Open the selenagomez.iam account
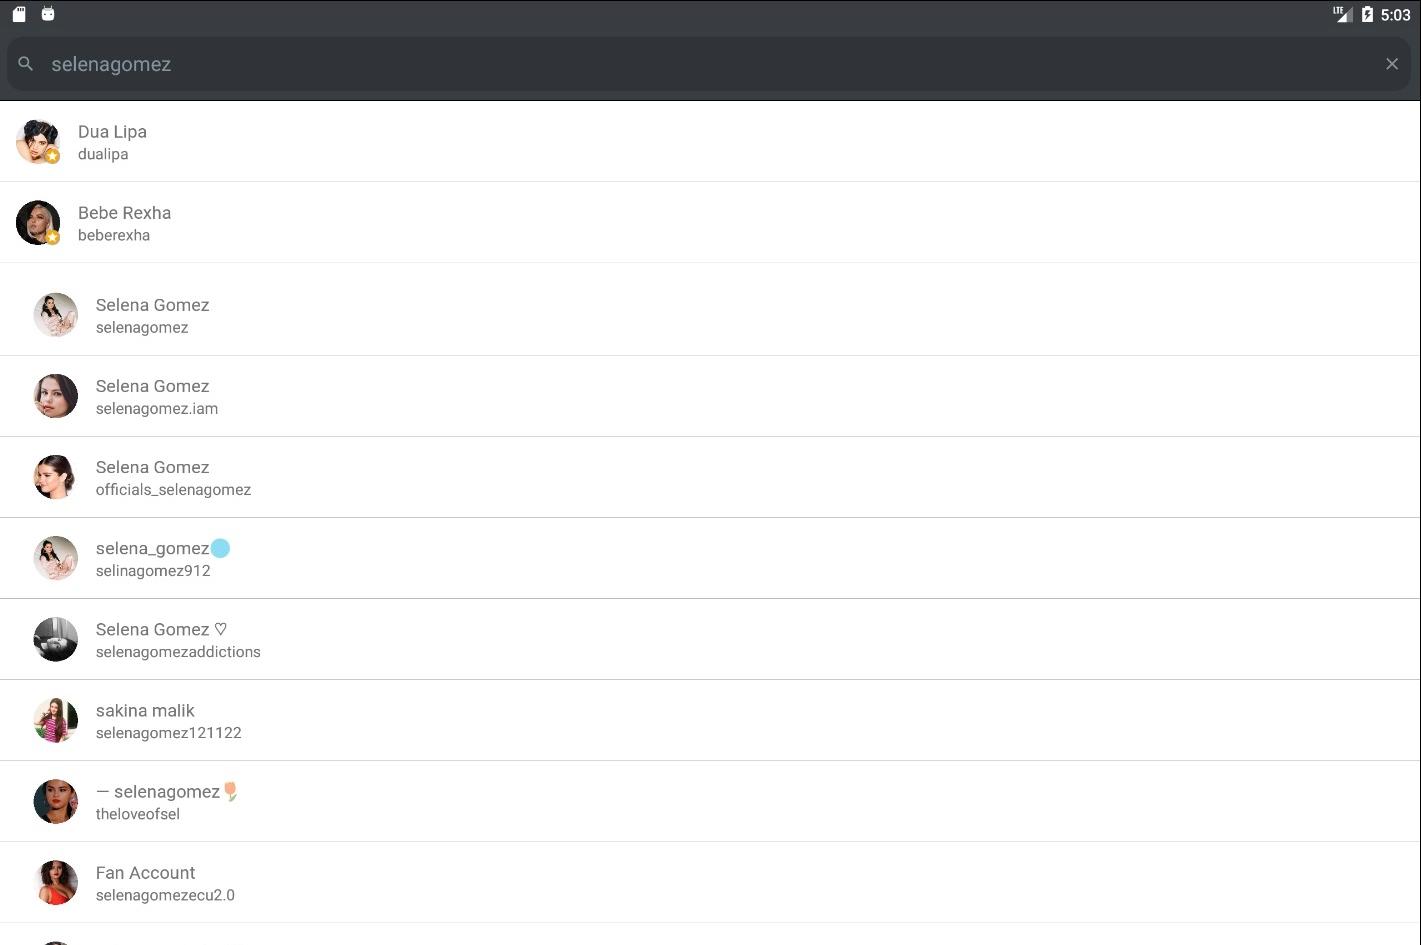1421x945 pixels. click(x=710, y=396)
